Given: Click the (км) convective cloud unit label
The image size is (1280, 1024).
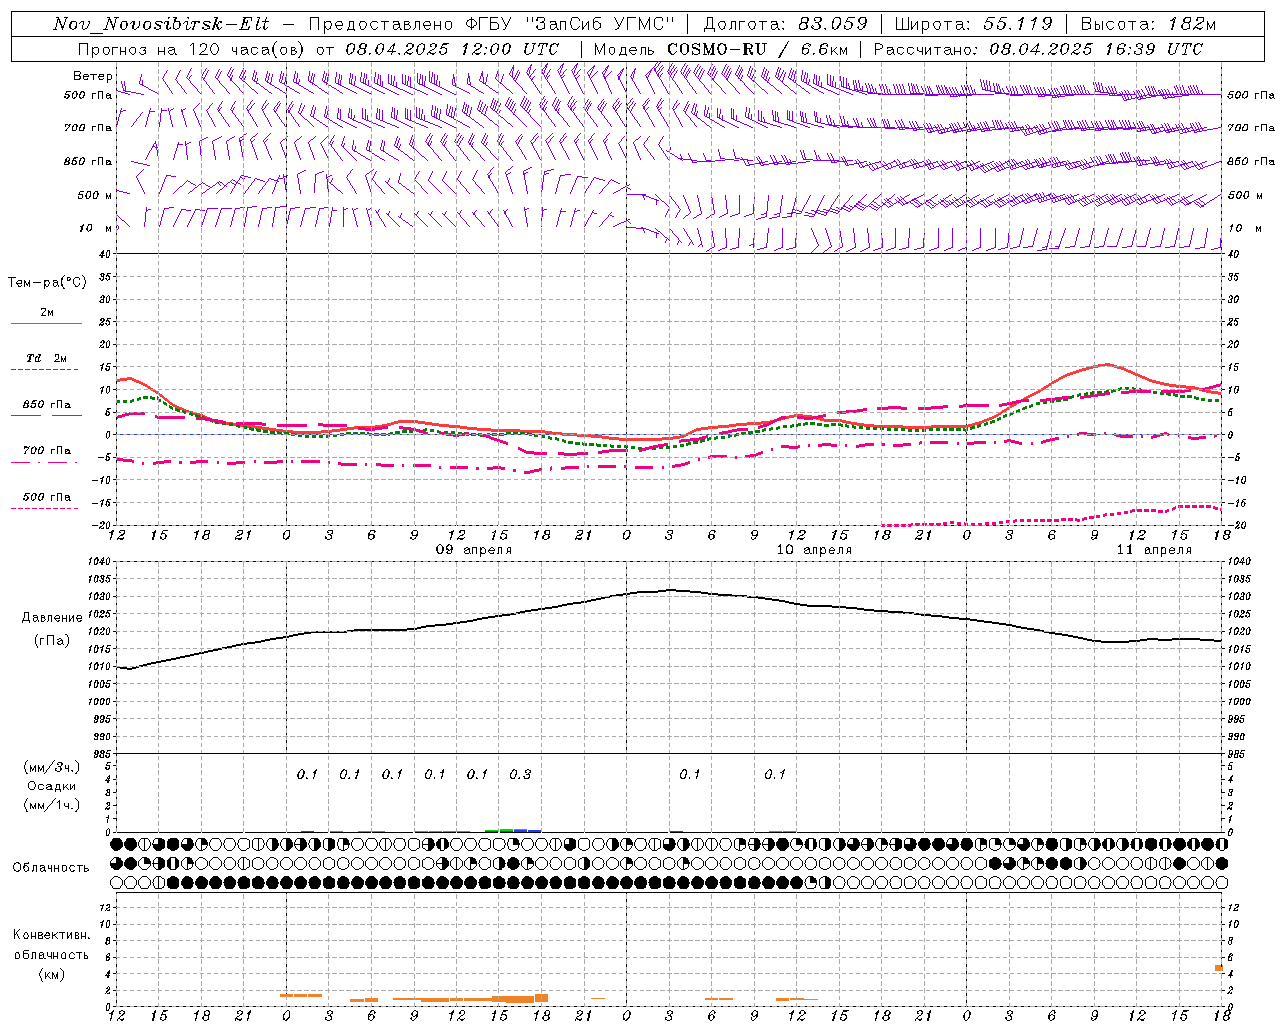Looking at the screenshot, I should pos(53,974).
